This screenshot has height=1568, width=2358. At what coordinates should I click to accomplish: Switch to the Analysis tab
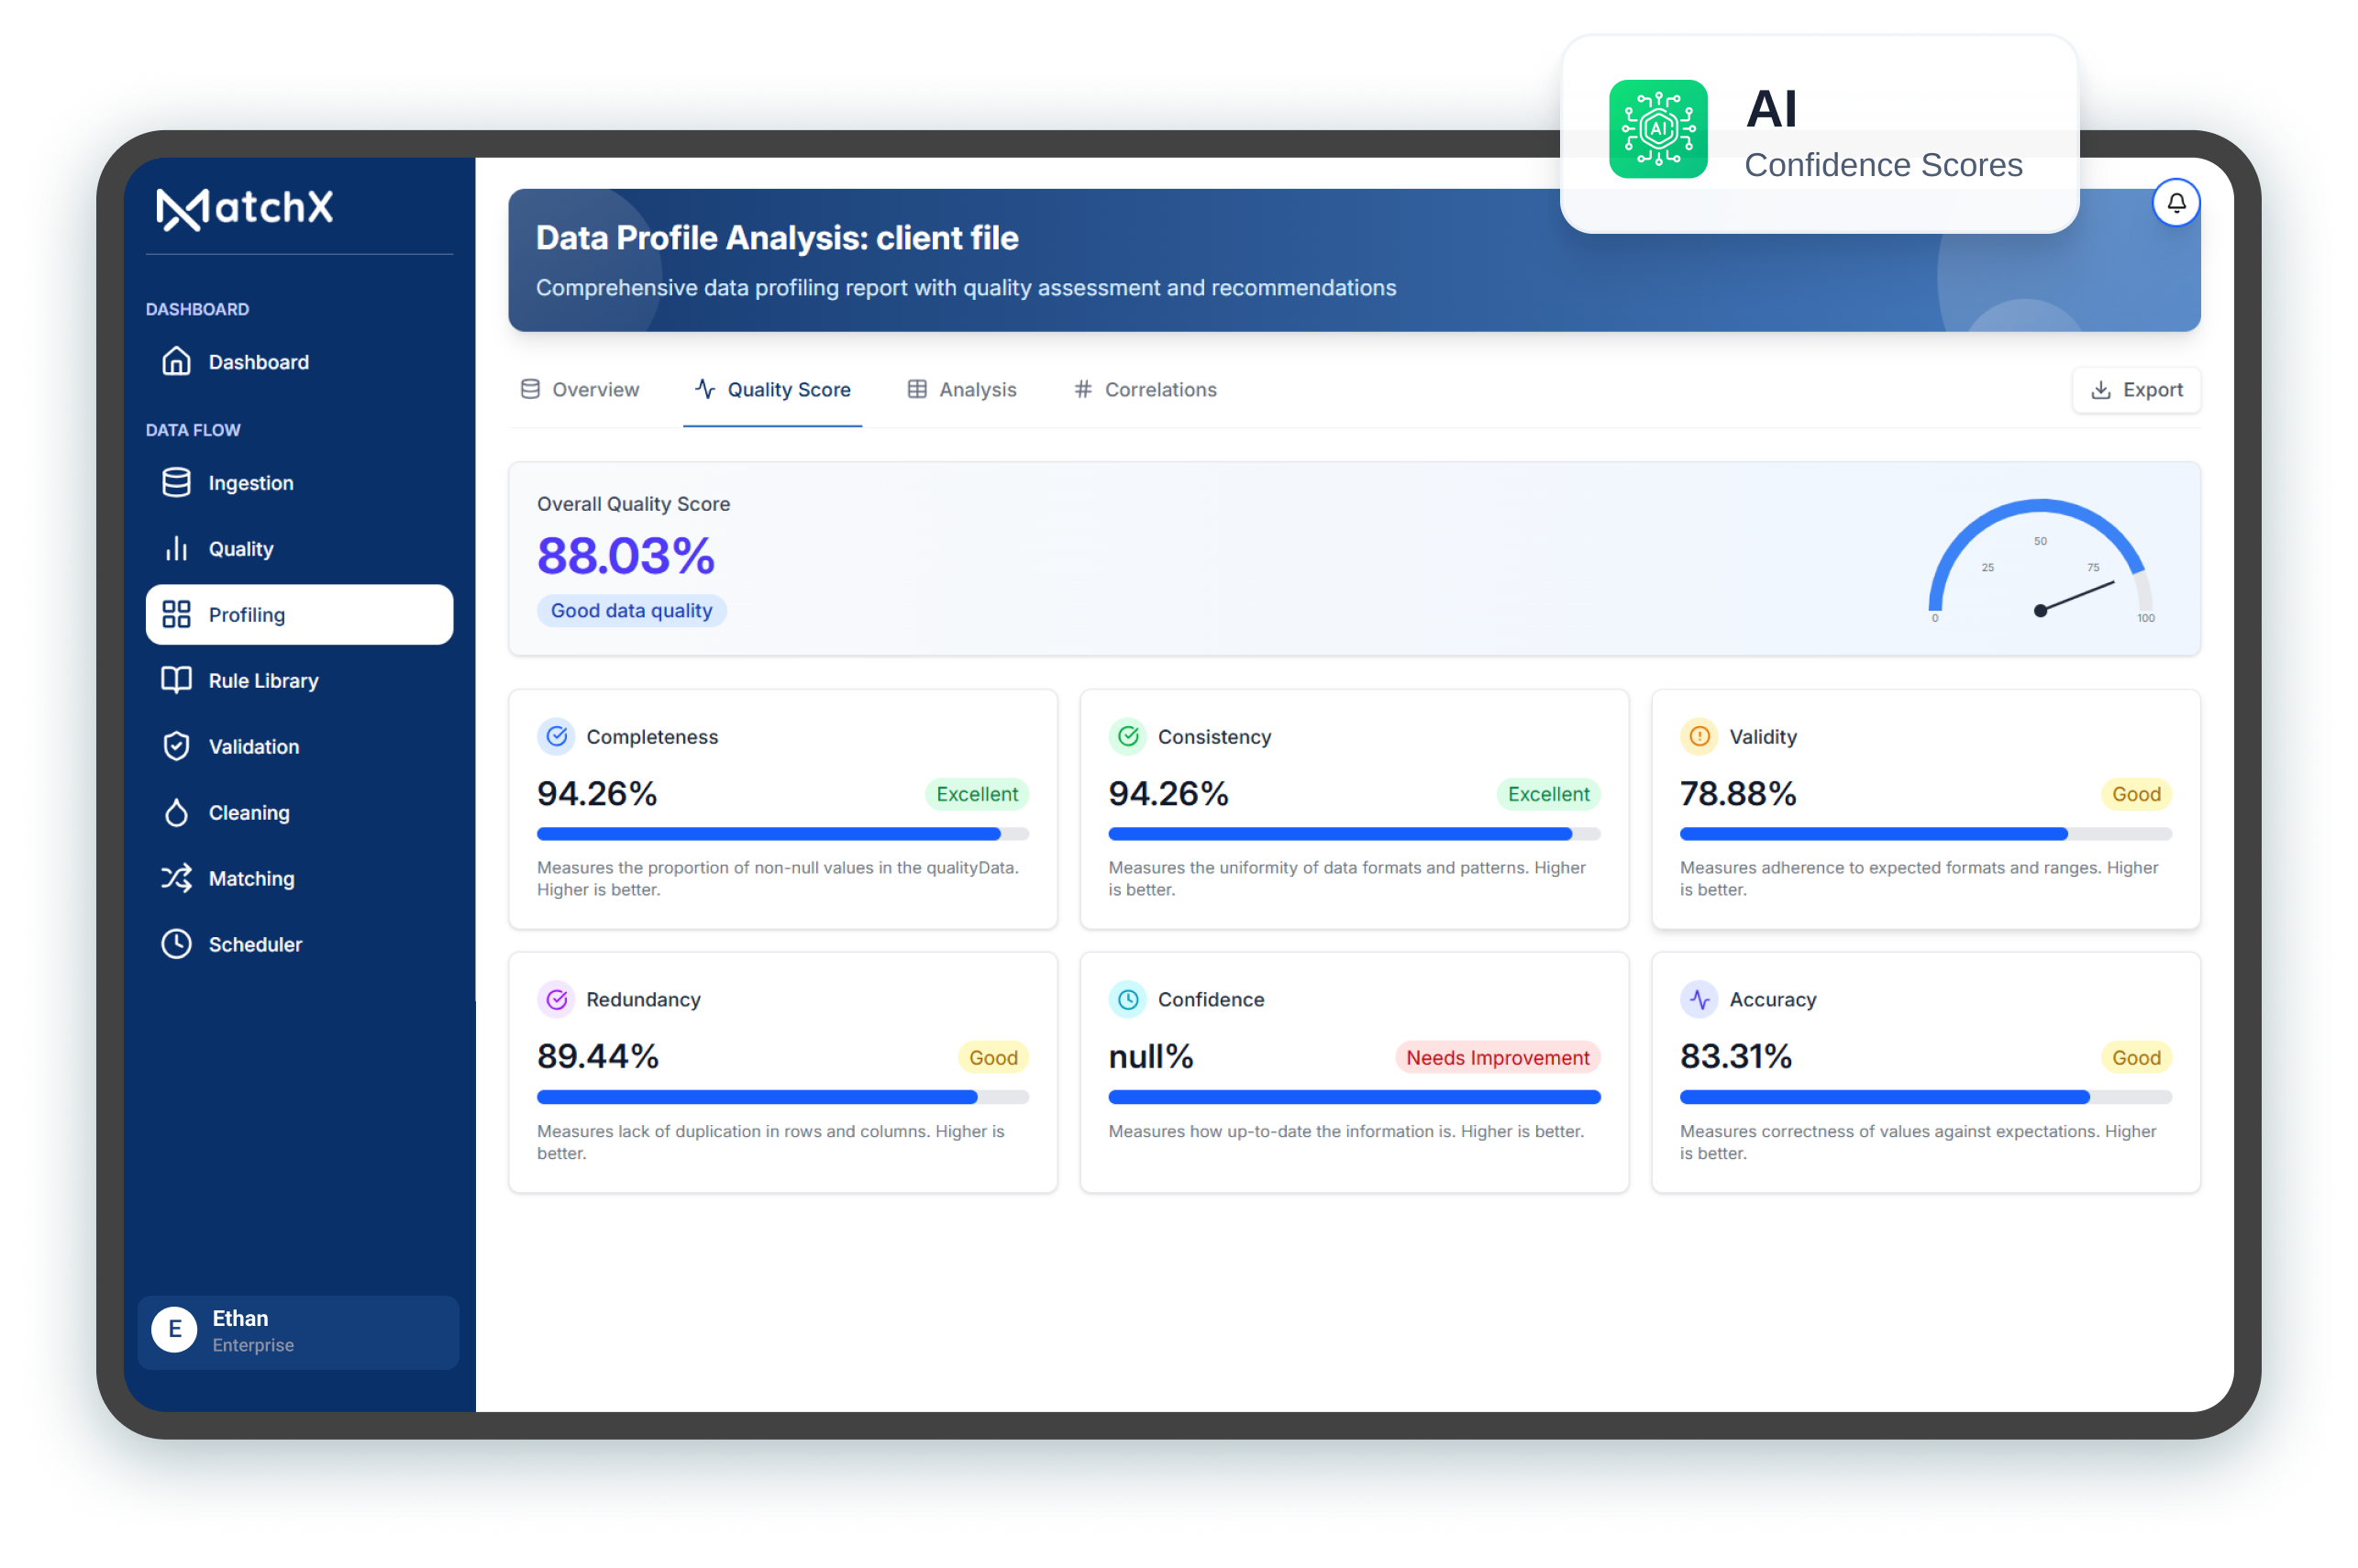tap(977, 389)
